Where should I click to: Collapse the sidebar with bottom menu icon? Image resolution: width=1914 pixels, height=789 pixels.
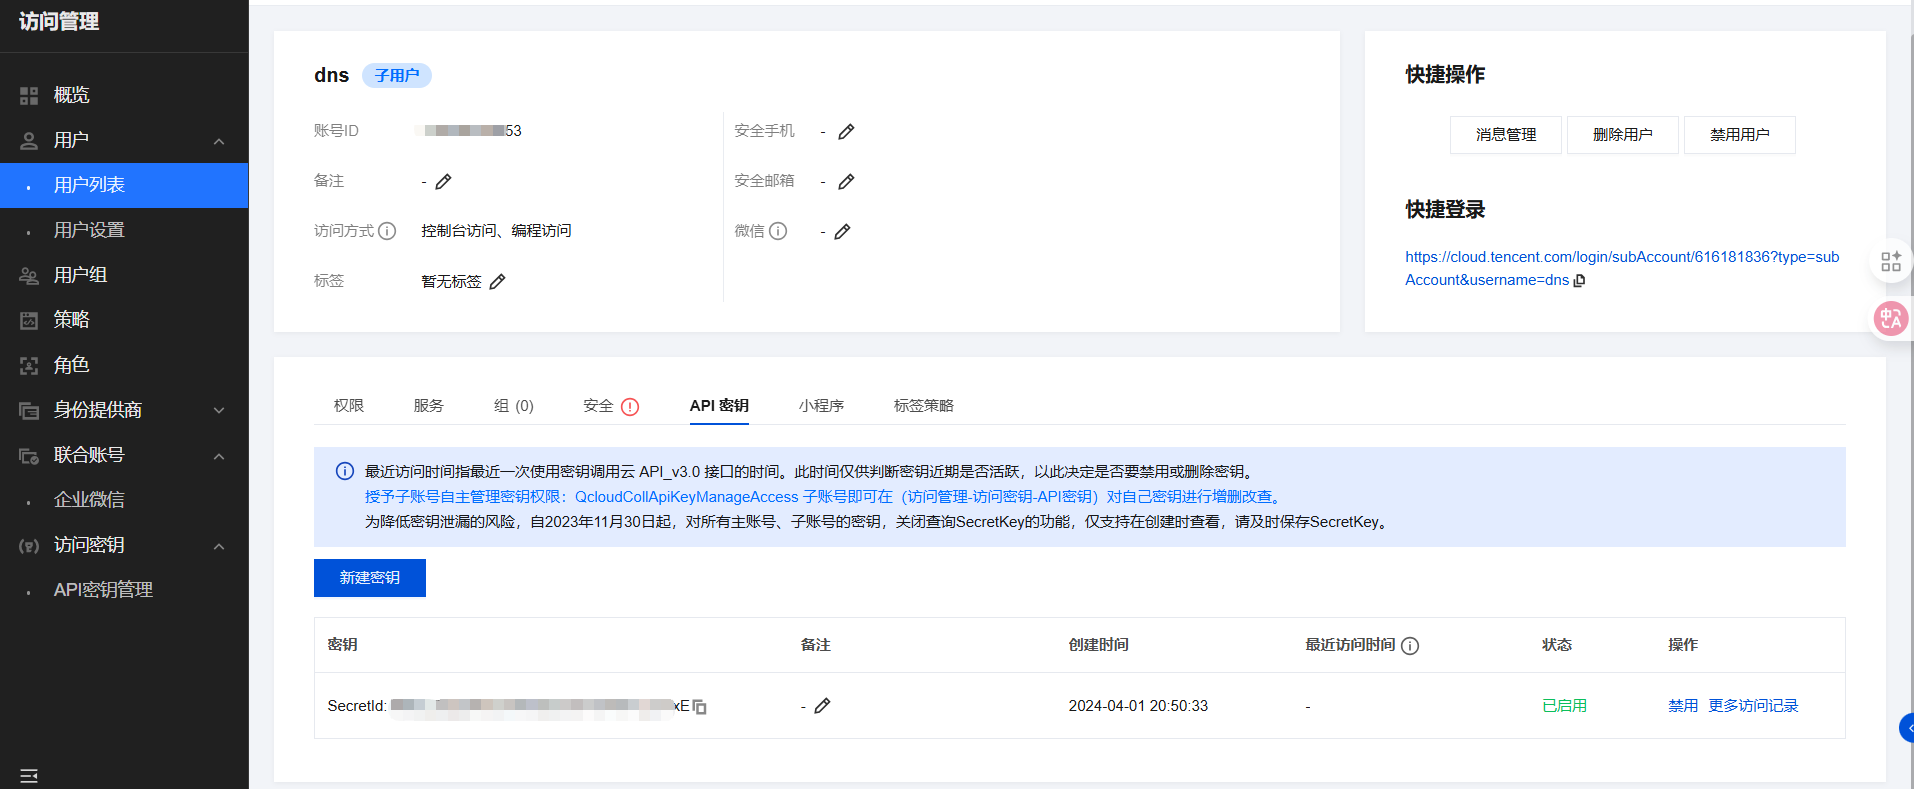[x=29, y=776]
